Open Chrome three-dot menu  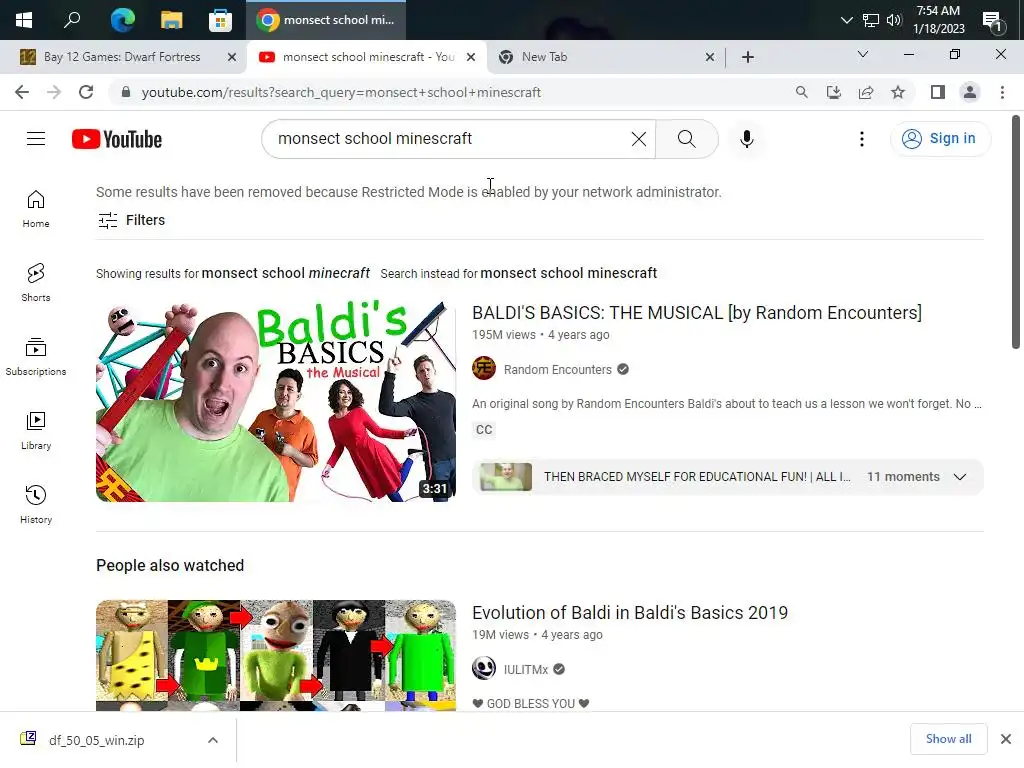coord(1002,92)
